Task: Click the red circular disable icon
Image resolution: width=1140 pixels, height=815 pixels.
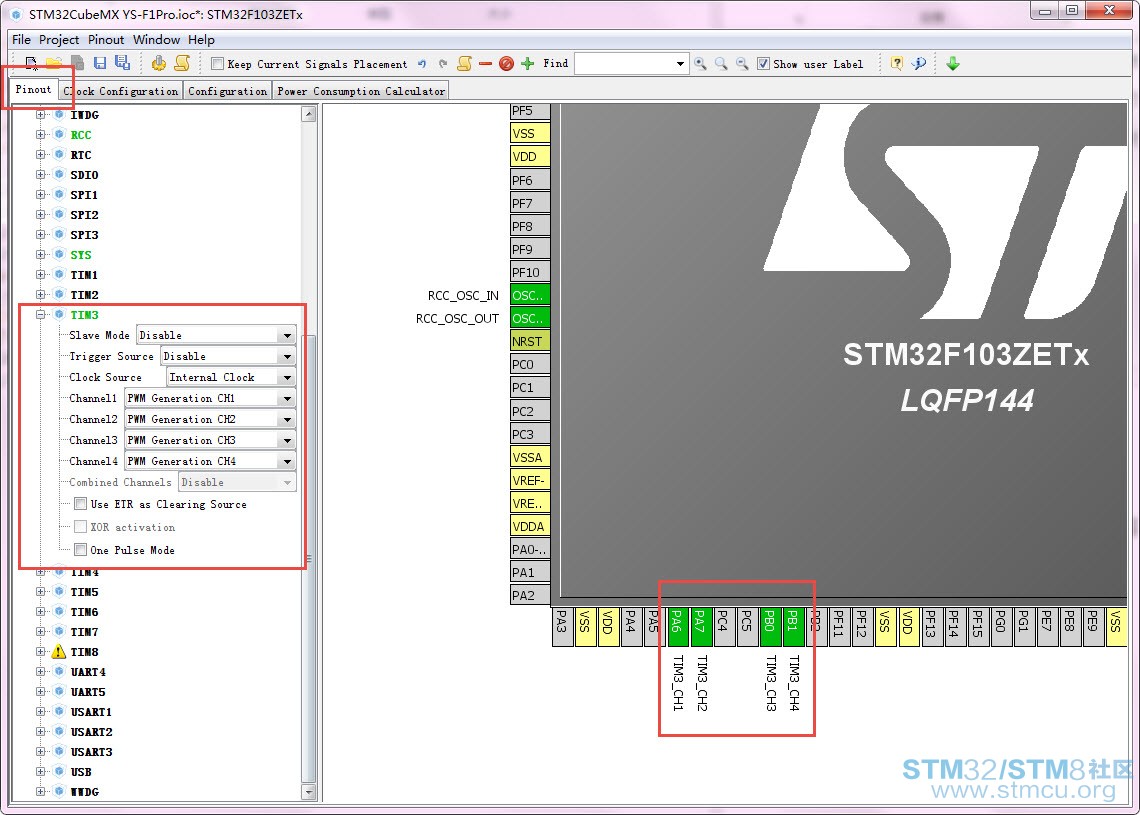Action: [507, 64]
